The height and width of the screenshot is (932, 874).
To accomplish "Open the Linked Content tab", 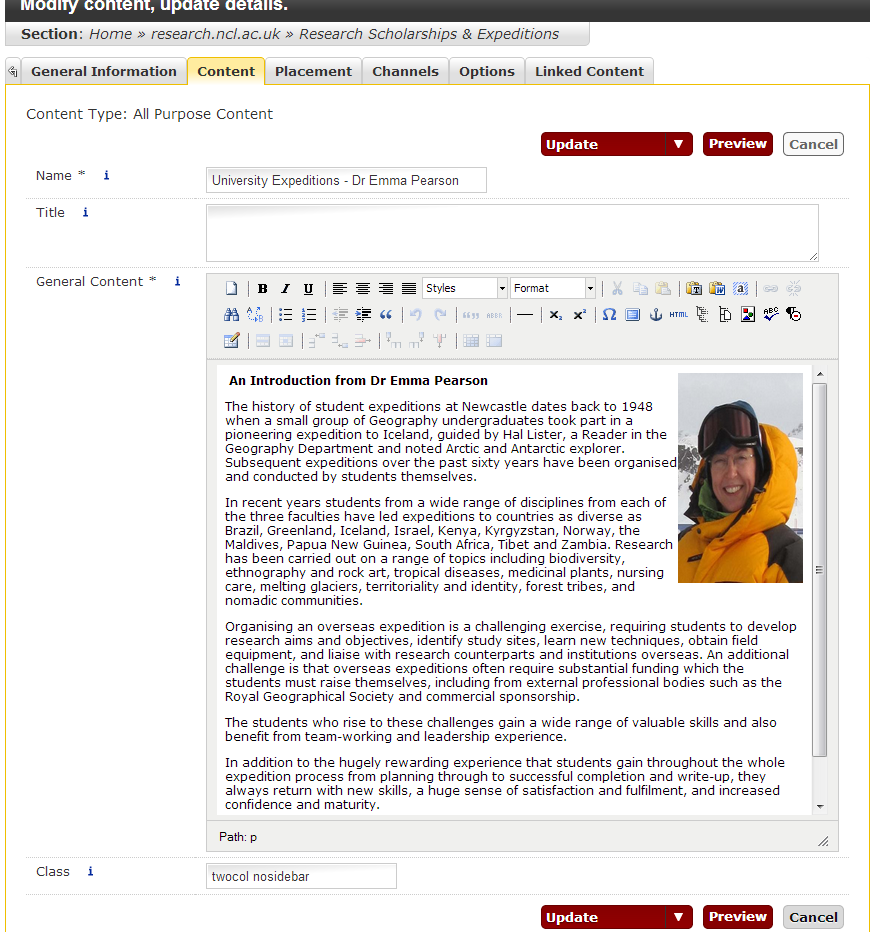I will (589, 71).
